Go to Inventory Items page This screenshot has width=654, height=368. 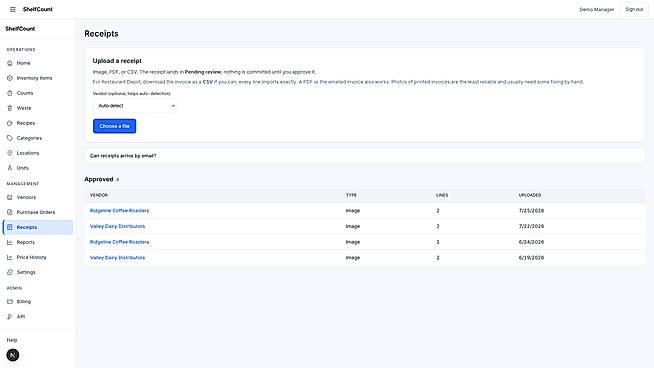point(38,78)
